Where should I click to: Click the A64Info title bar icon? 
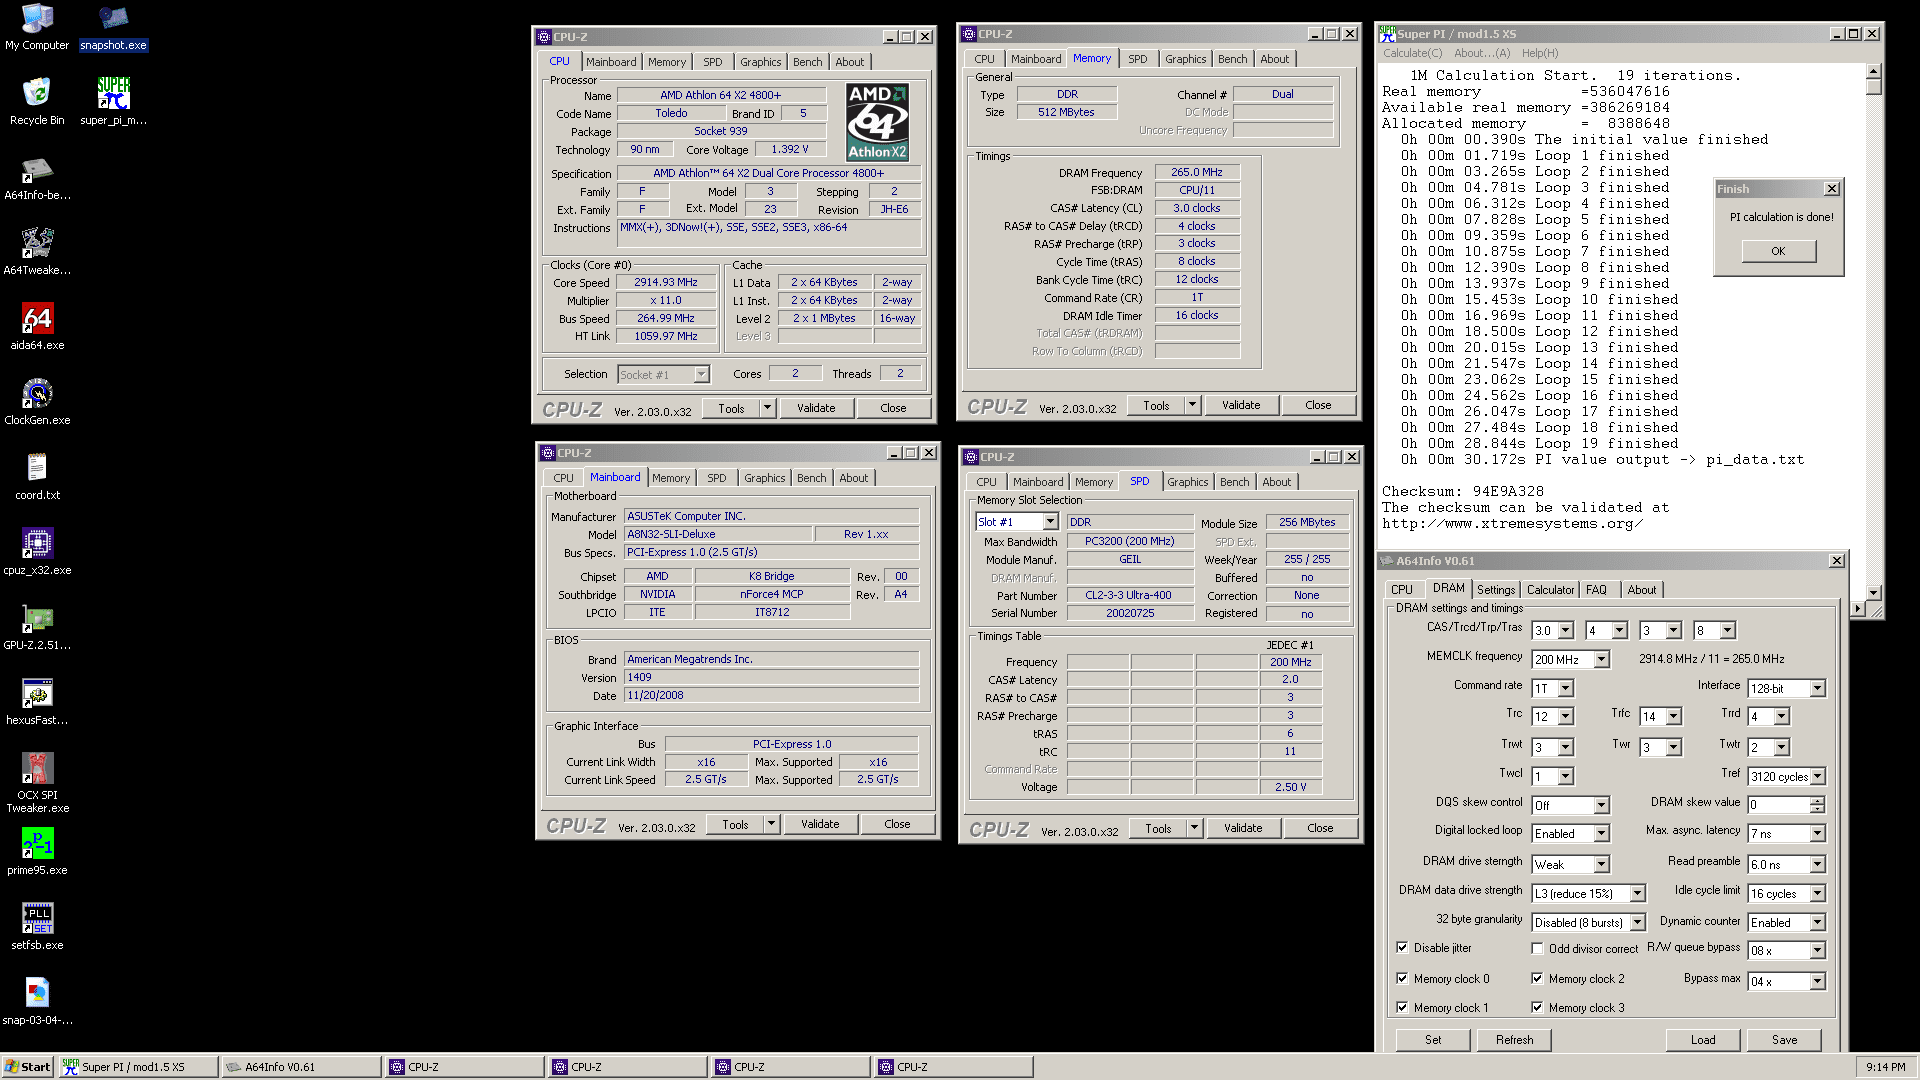(x=1386, y=561)
